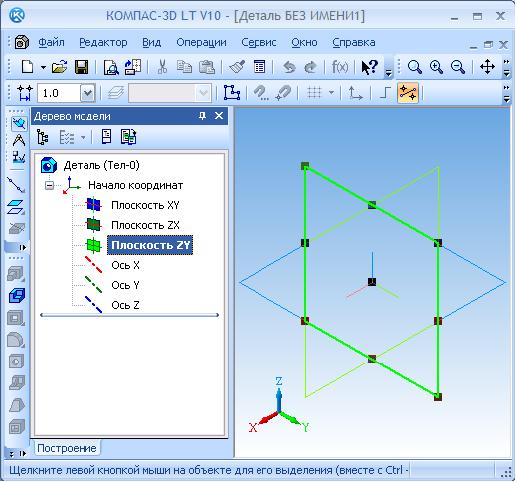Select the part editing toolbar icon
The image size is (516, 482).
click(x=19, y=123)
